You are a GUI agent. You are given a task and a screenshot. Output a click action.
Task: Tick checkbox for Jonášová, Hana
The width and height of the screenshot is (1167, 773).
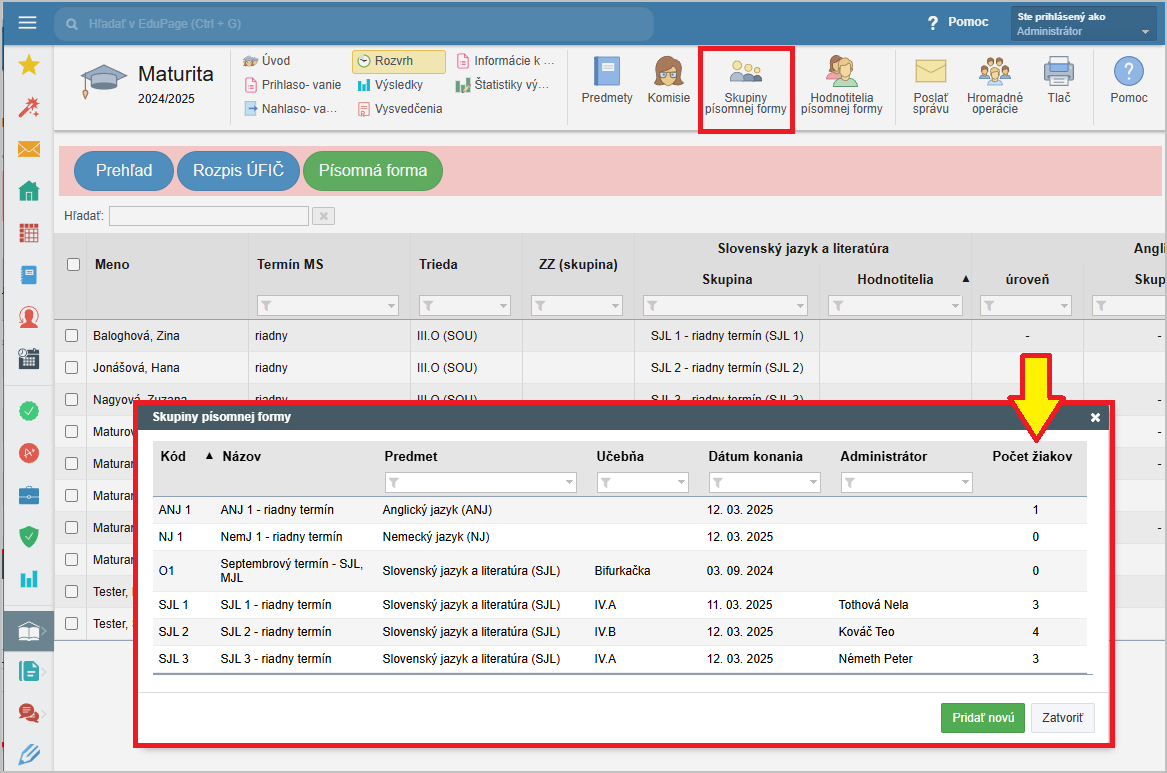coord(72,368)
